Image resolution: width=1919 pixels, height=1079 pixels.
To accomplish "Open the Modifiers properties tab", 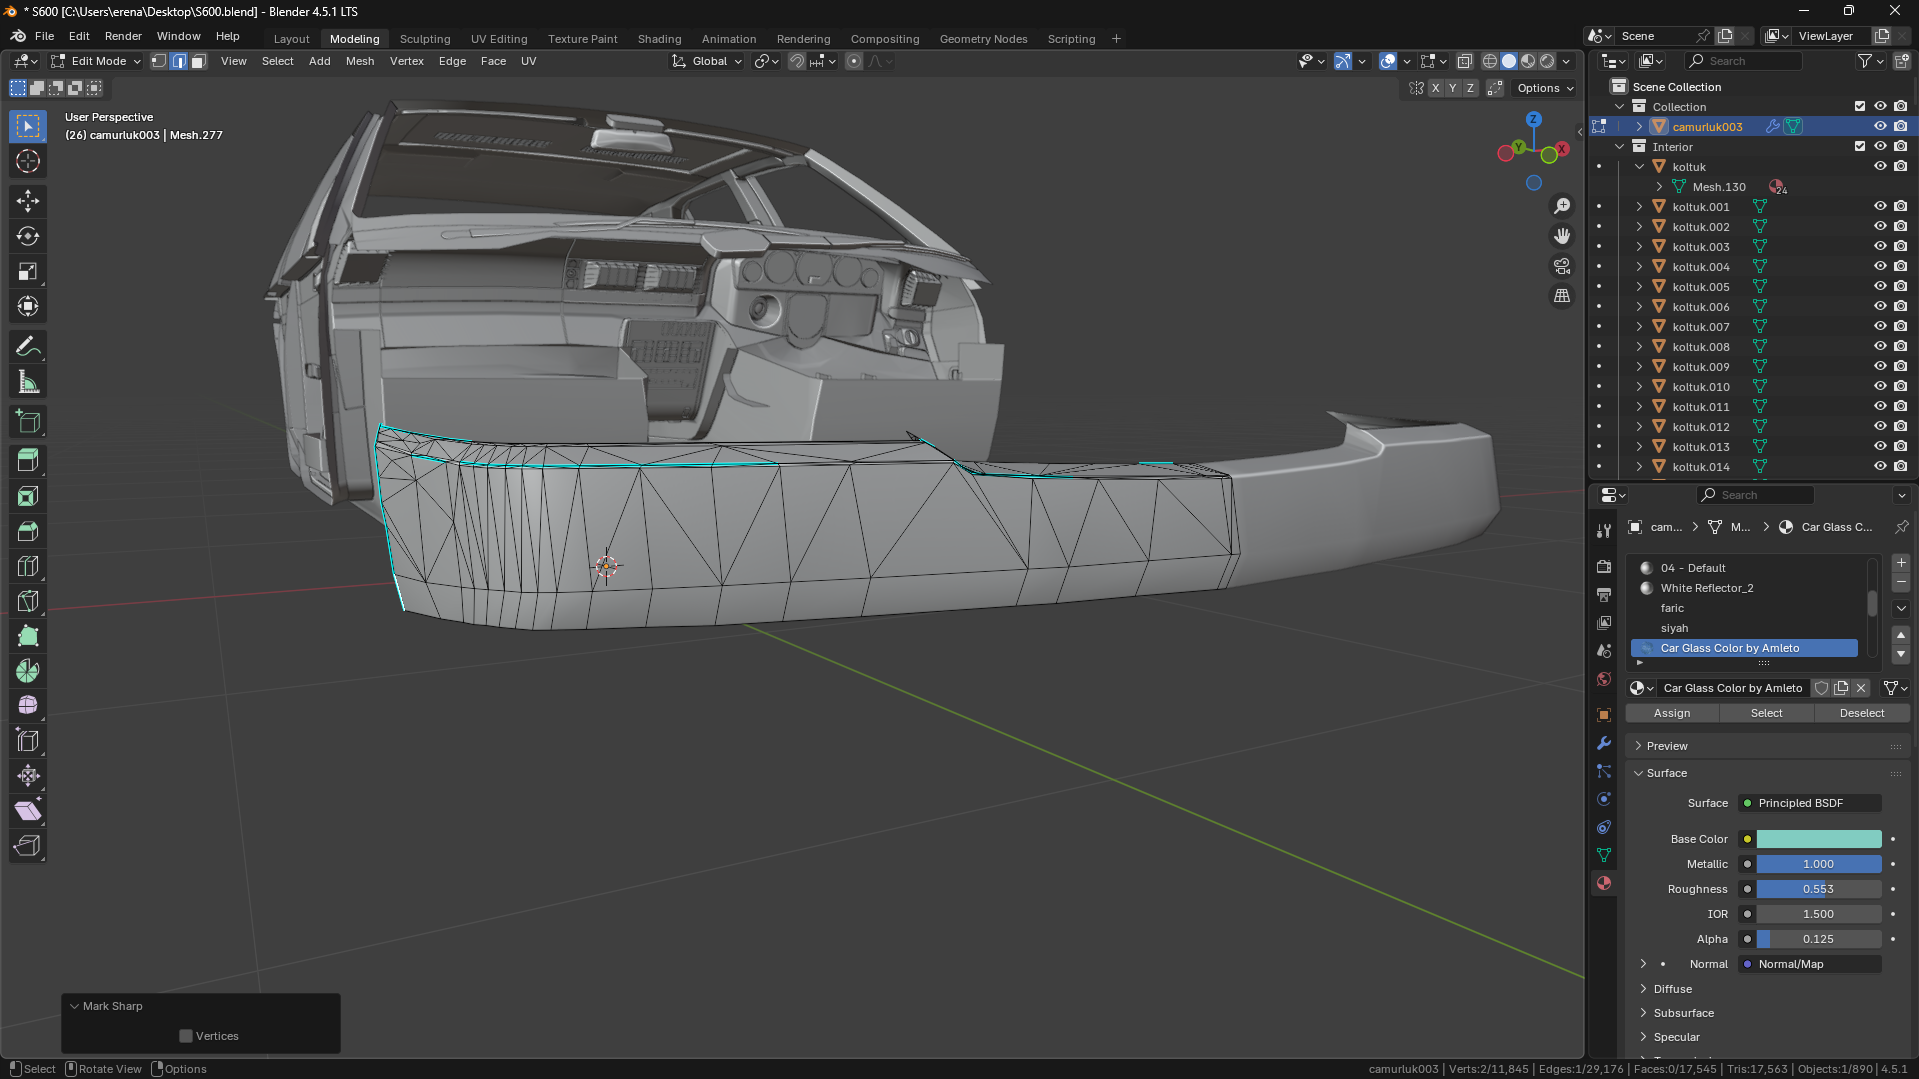I will [x=1604, y=743].
